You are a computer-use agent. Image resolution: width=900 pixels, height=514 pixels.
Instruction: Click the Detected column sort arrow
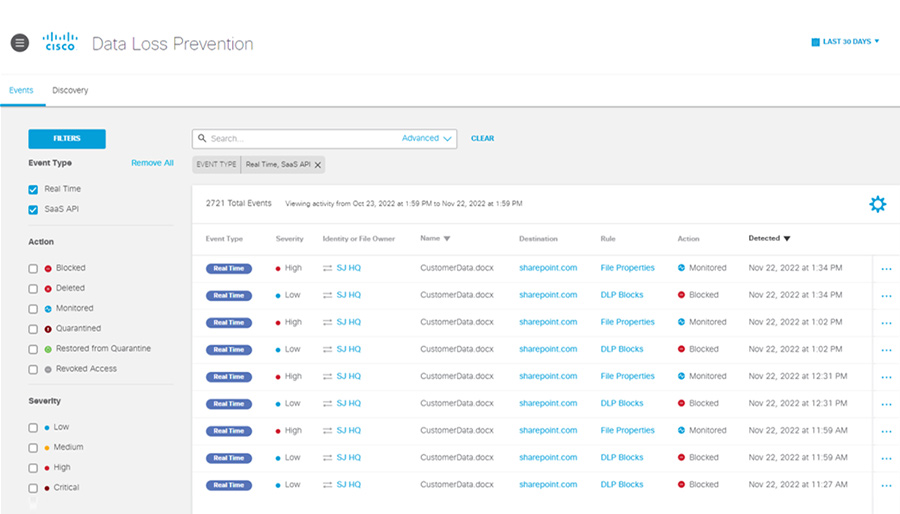click(x=787, y=239)
